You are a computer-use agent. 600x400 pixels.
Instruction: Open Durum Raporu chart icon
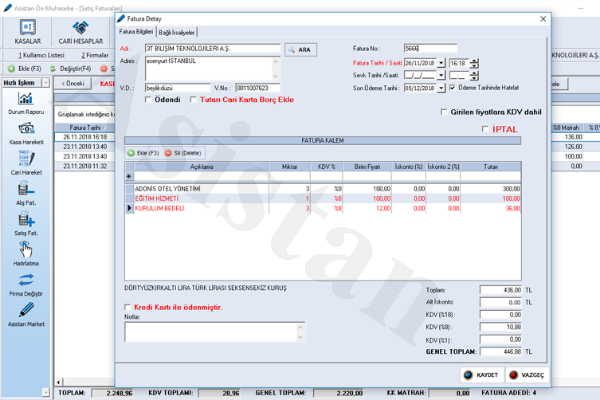(x=26, y=99)
